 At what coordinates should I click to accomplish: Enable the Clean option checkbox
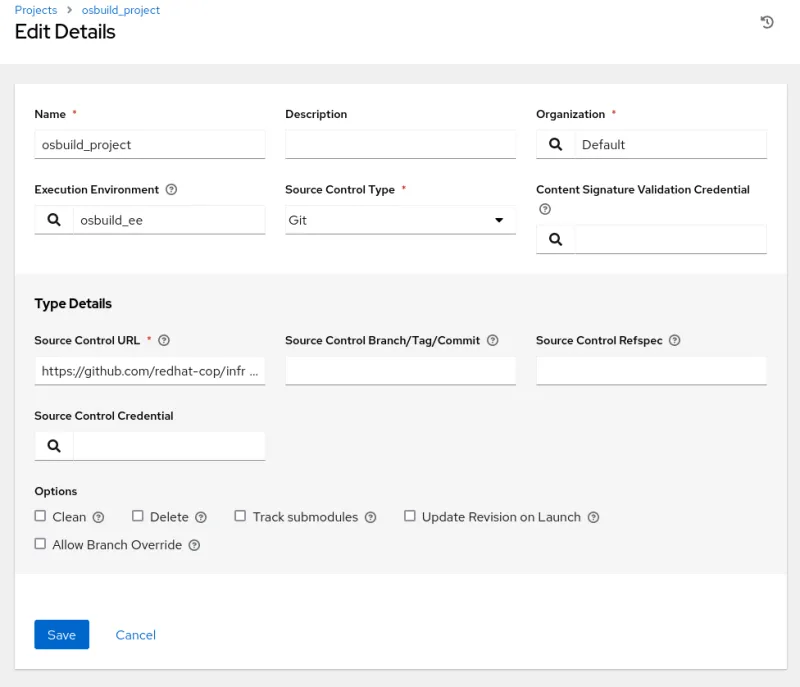[x=41, y=517]
